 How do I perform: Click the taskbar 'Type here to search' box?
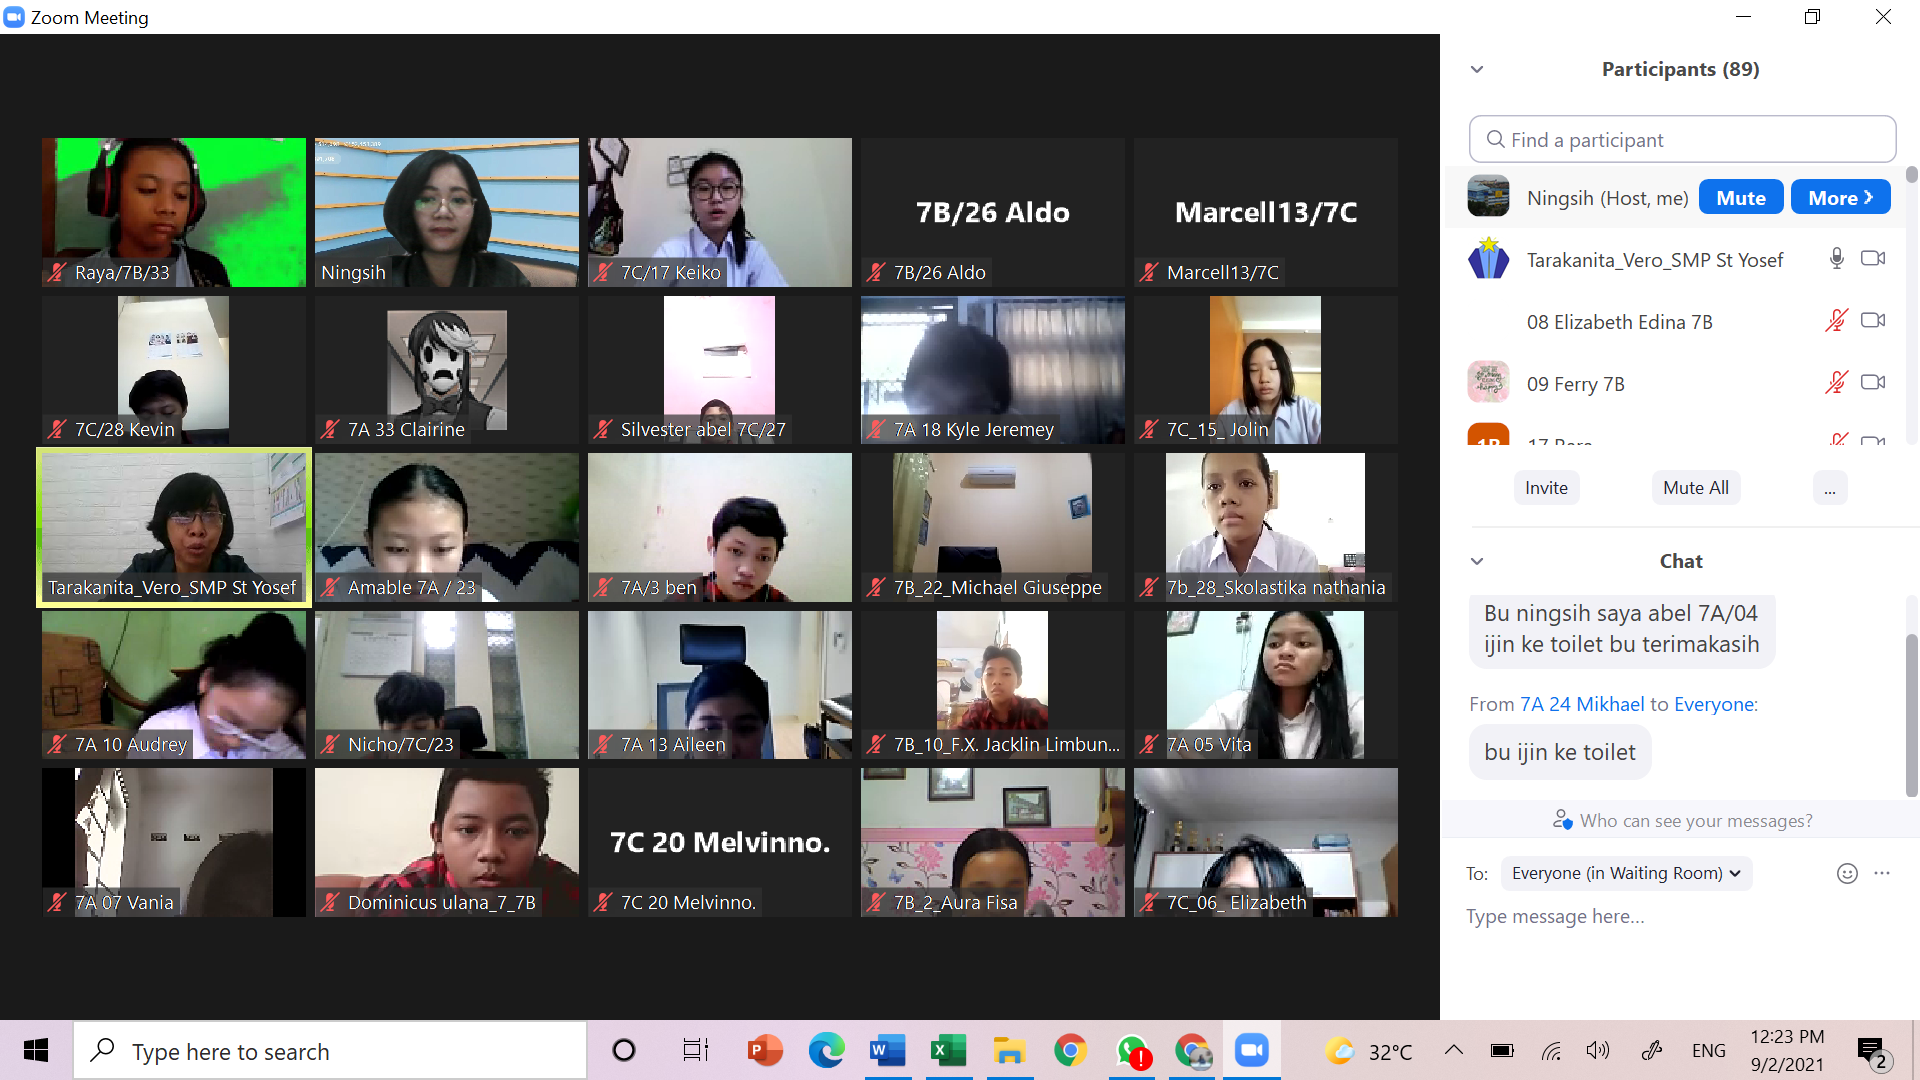(330, 1050)
